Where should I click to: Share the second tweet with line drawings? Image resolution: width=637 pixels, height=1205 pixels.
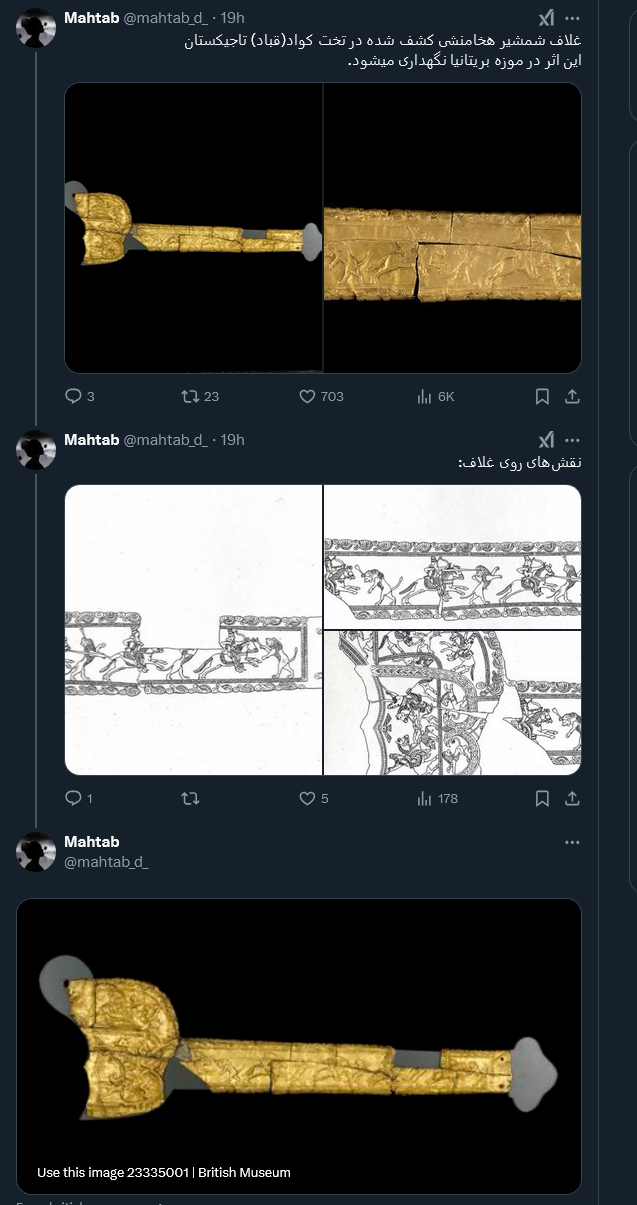point(572,798)
